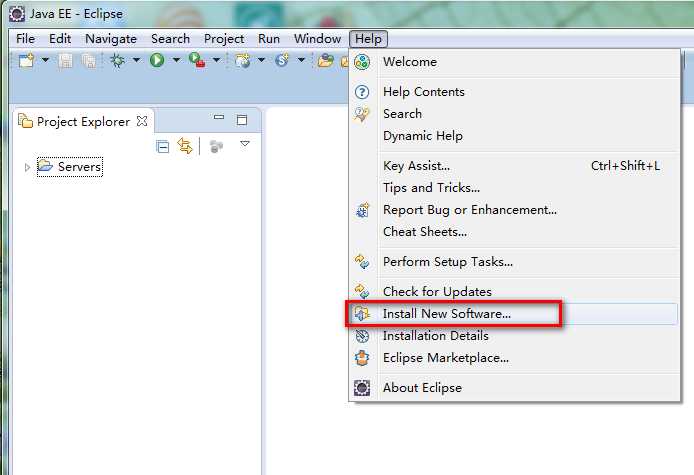Choose Install New Software... menu item
The height and width of the screenshot is (475, 694).
pyautogui.click(x=514, y=314)
